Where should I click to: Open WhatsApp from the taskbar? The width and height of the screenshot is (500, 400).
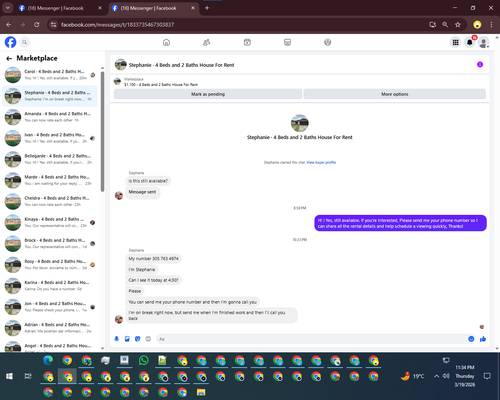tap(143, 360)
